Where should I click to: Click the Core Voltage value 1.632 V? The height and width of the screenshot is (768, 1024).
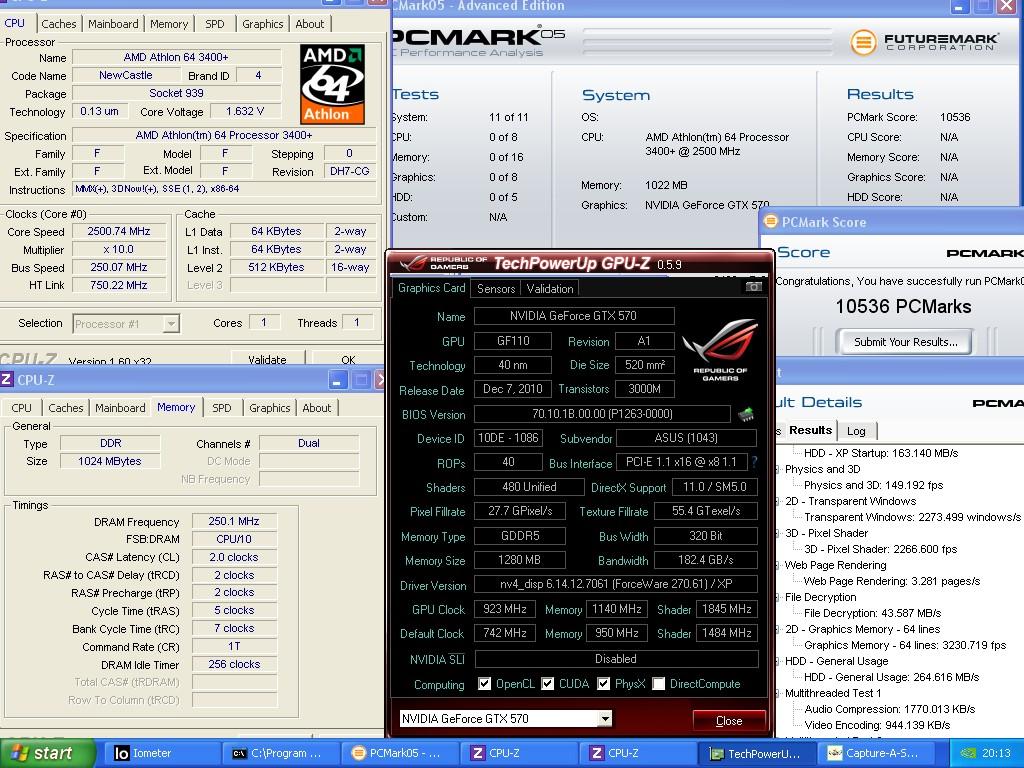245,112
